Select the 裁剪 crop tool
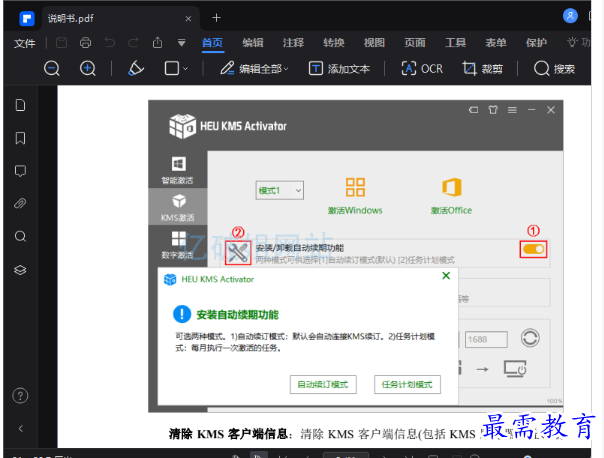The height and width of the screenshot is (458, 604). click(482, 69)
